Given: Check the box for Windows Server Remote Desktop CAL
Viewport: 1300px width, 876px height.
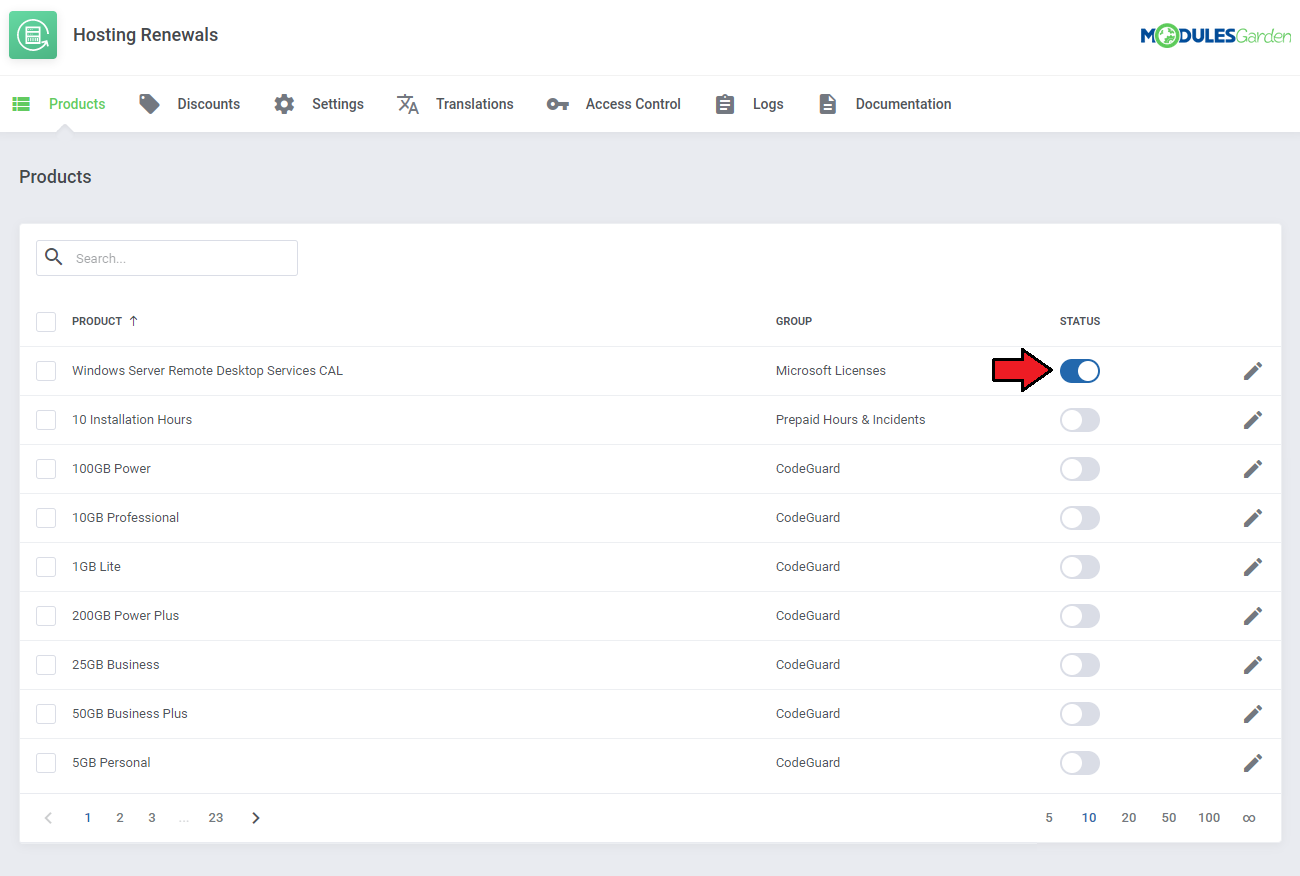Looking at the screenshot, I should coord(46,371).
